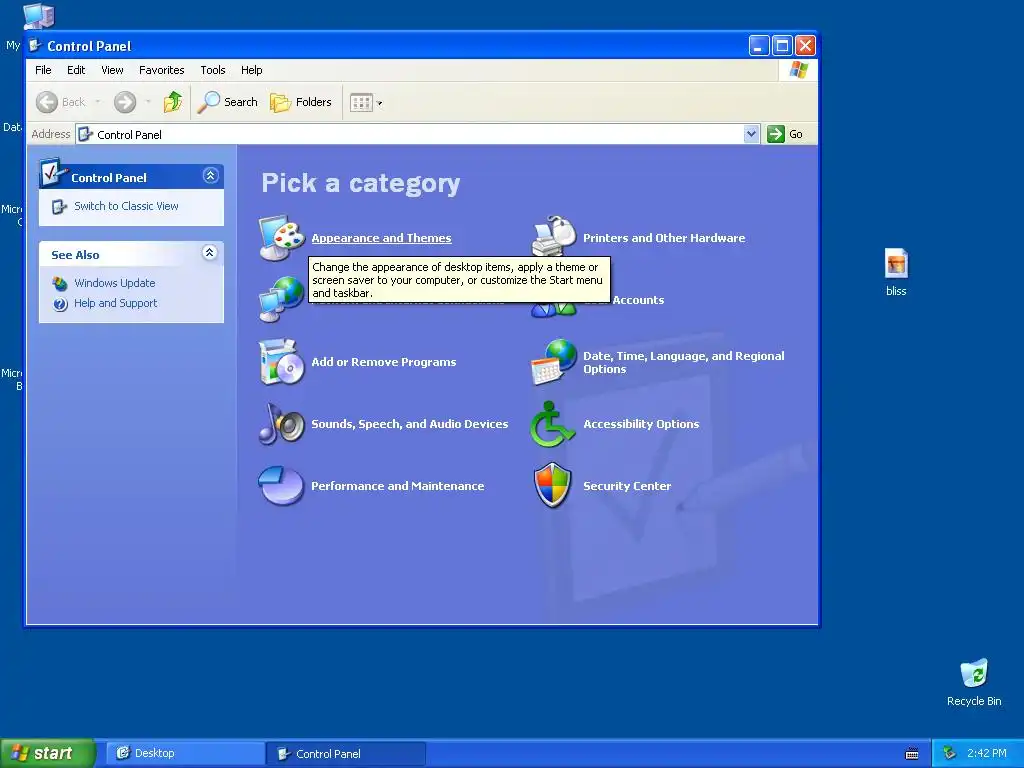Click the Add or Remove Programs icon
This screenshot has width=1024, height=768.
click(x=281, y=362)
